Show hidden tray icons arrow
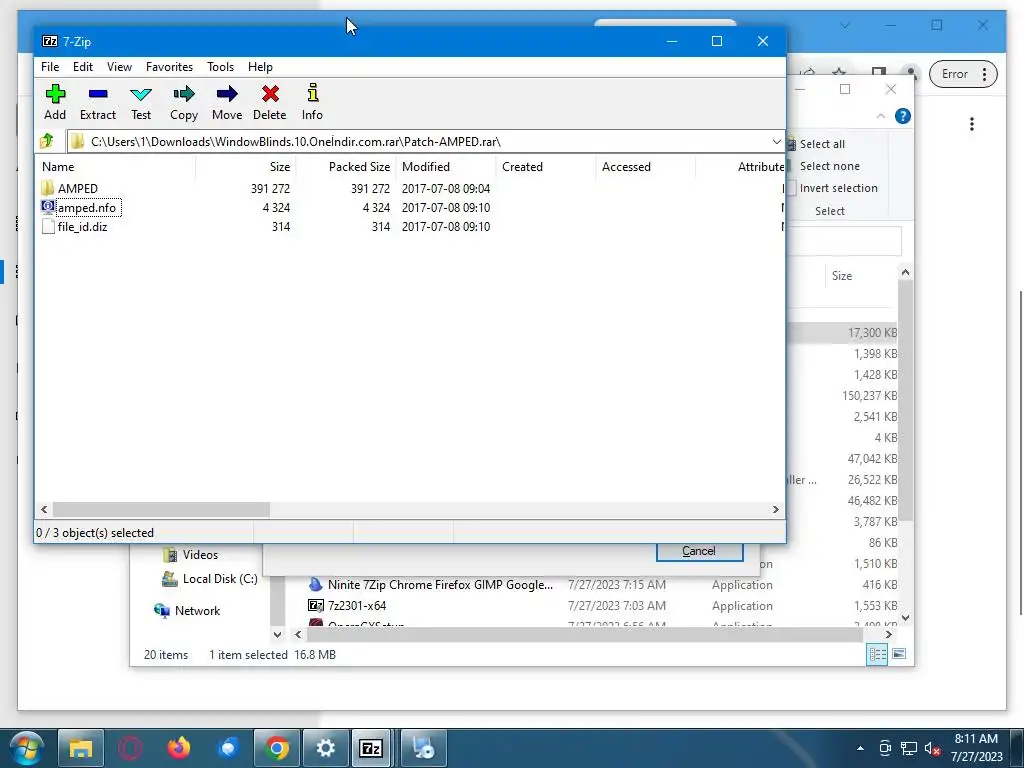 pos(860,748)
